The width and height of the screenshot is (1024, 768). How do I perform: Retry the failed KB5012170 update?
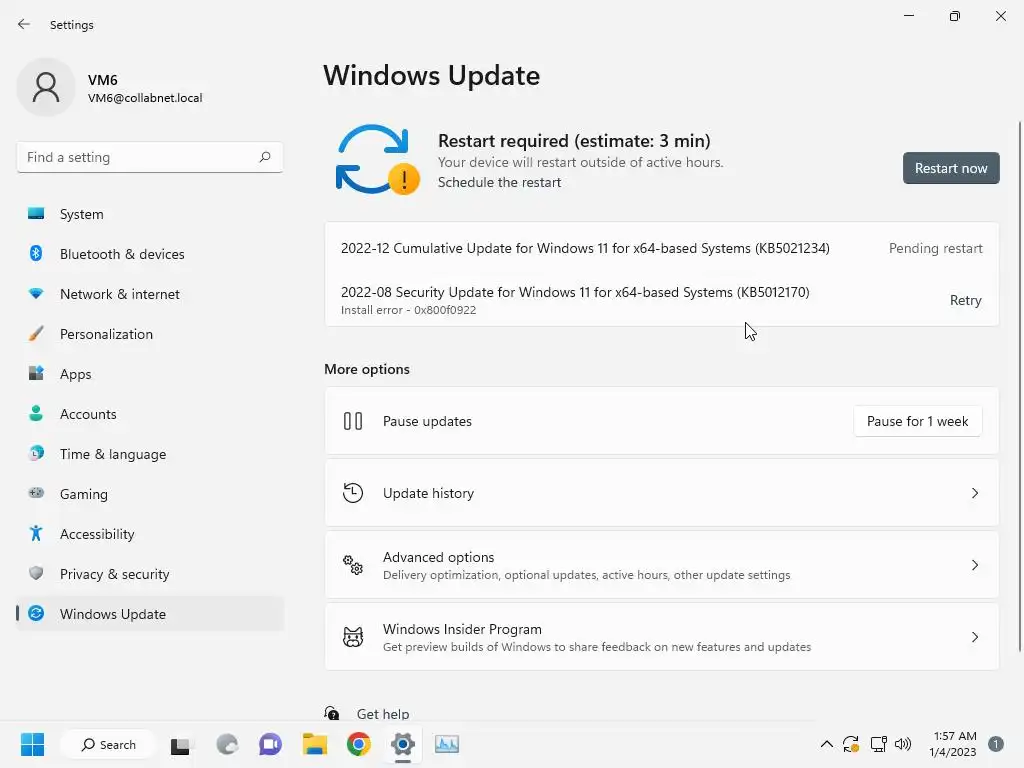click(x=965, y=300)
